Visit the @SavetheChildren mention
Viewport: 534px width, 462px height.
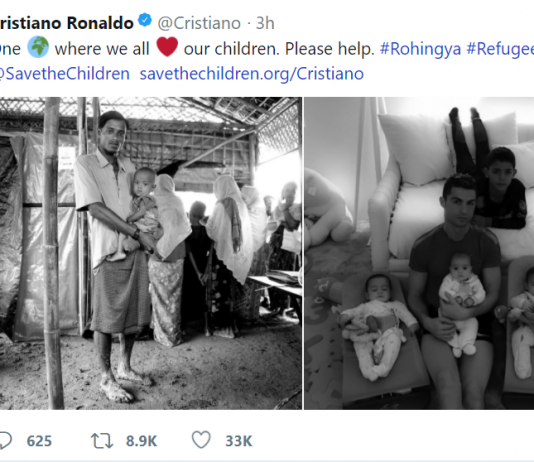click(65, 74)
